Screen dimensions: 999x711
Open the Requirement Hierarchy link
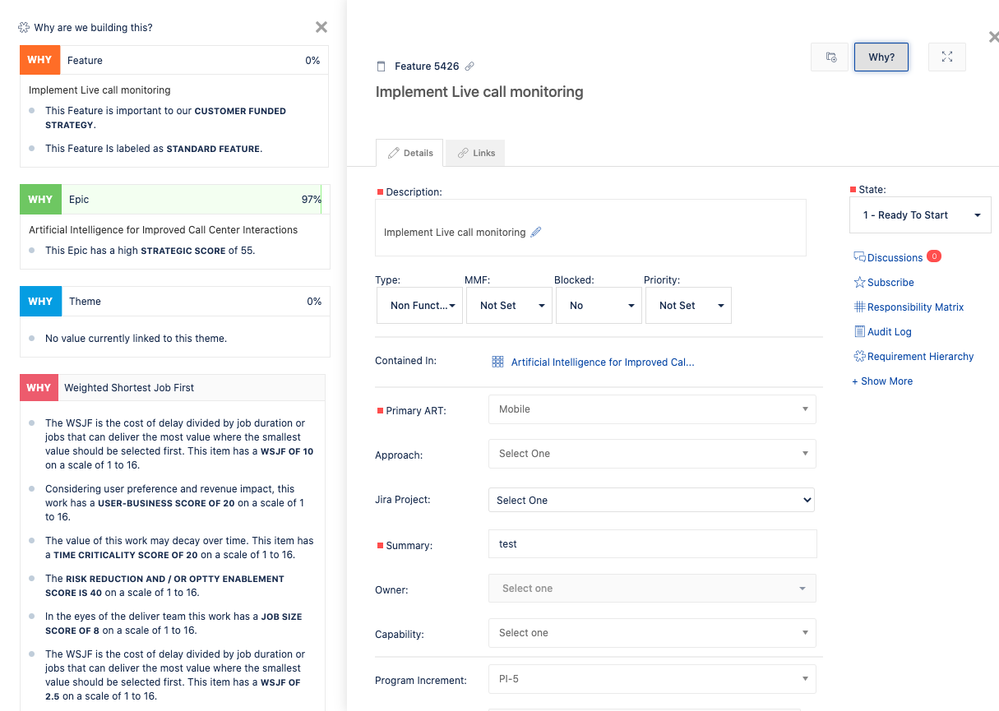(x=920, y=357)
